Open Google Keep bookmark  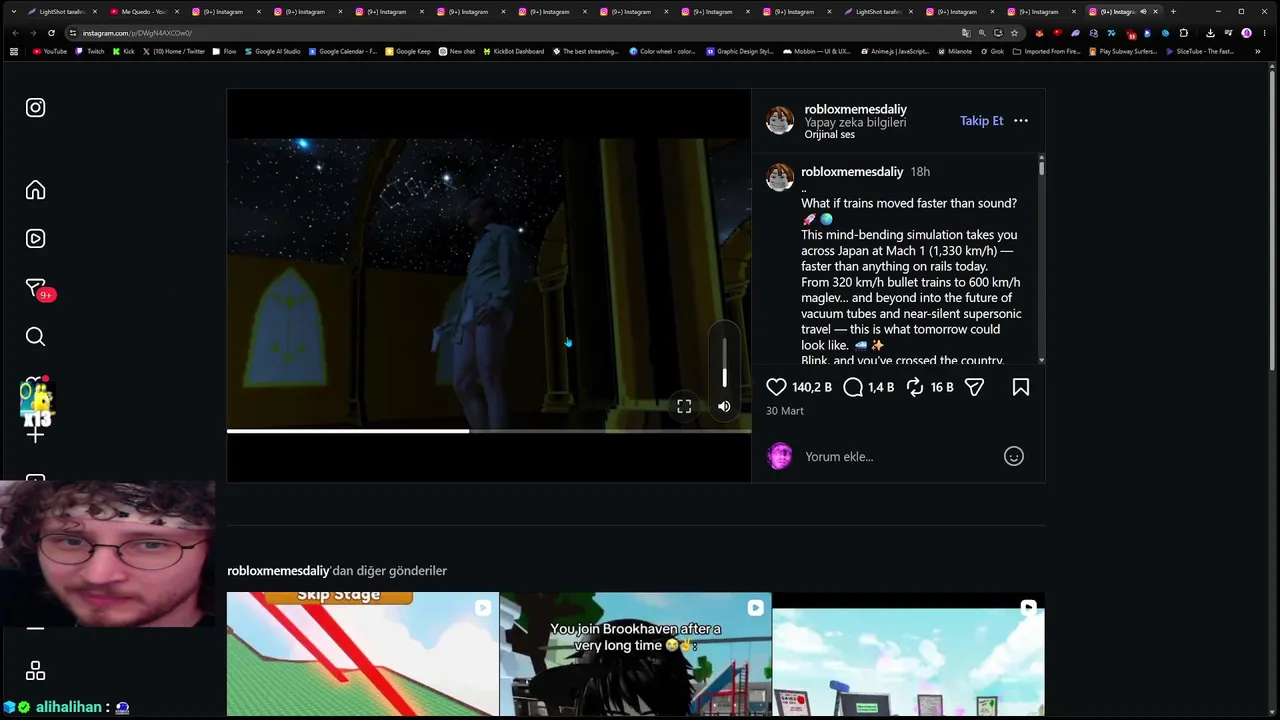408,51
